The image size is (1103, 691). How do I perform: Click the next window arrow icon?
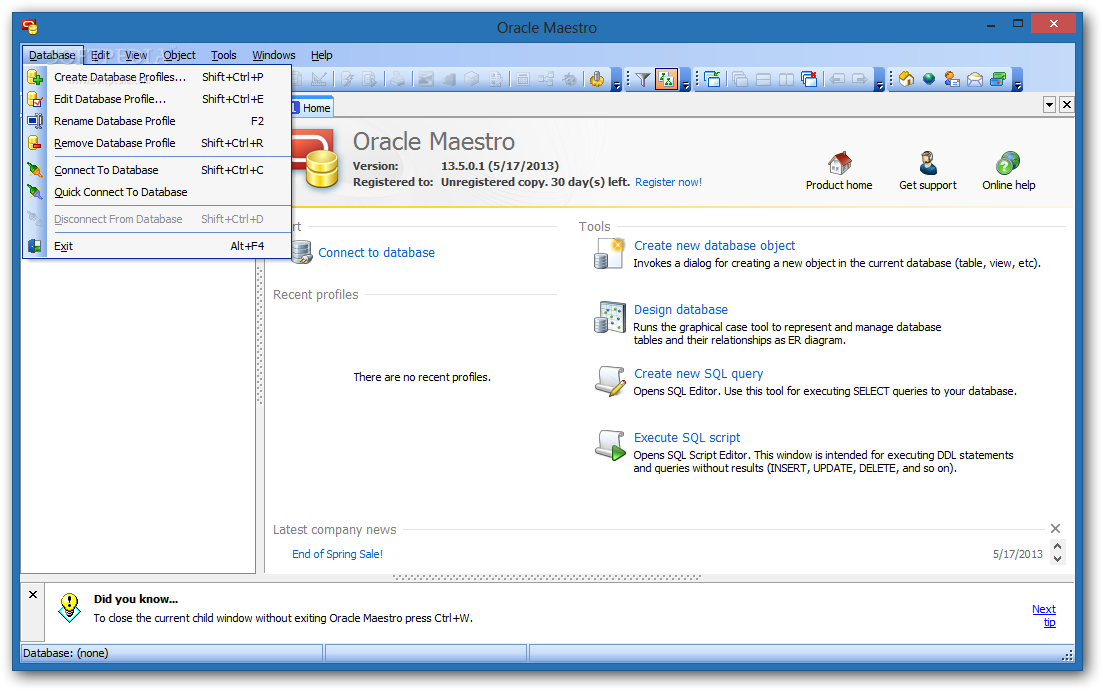[x=860, y=80]
